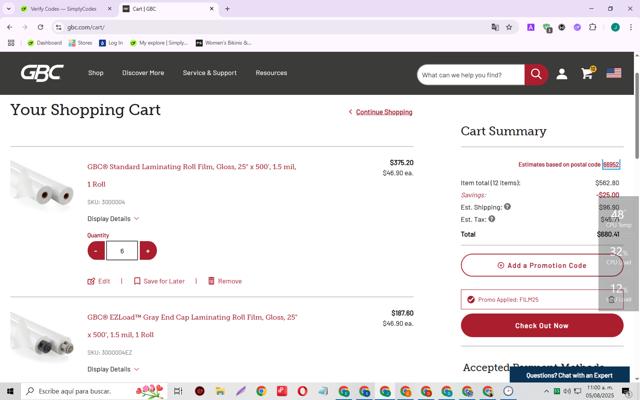Open the Service & Support menu
Screen dimensions: 640x400
point(210,73)
